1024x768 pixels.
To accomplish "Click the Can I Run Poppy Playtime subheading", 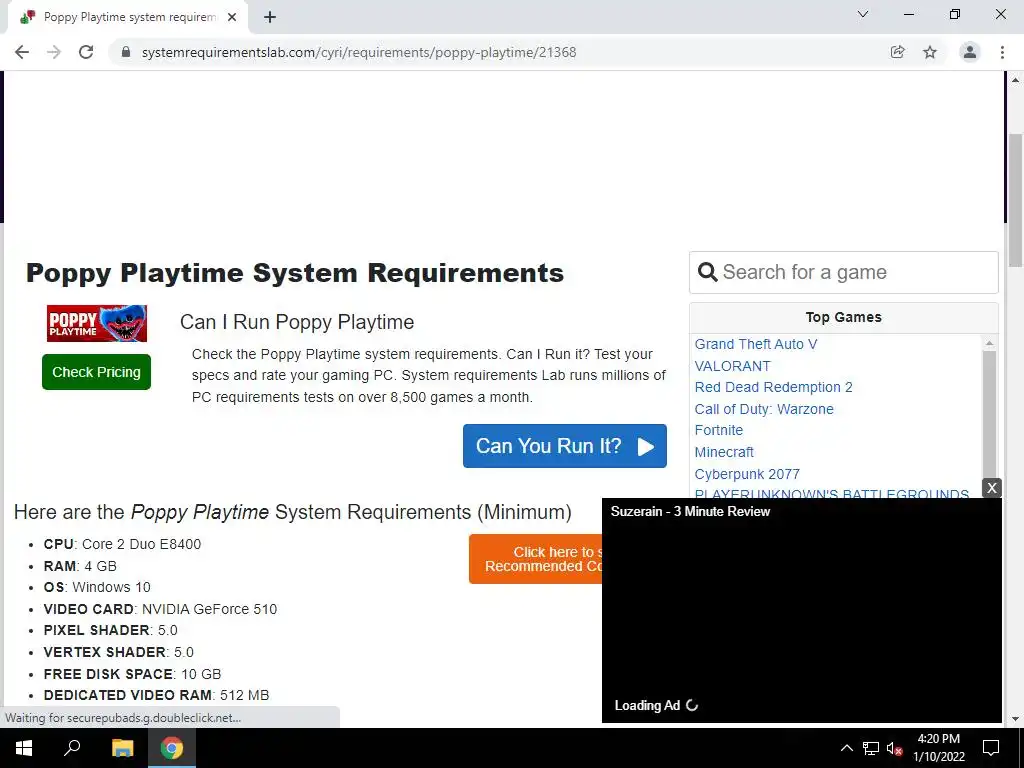I will (x=297, y=322).
